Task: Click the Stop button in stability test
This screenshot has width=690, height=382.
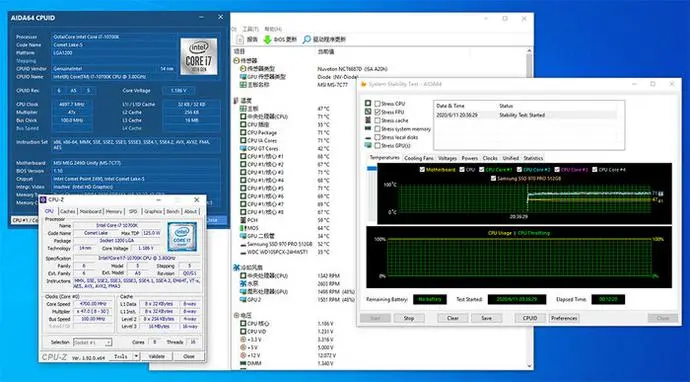Action: [x=409, y=318]
